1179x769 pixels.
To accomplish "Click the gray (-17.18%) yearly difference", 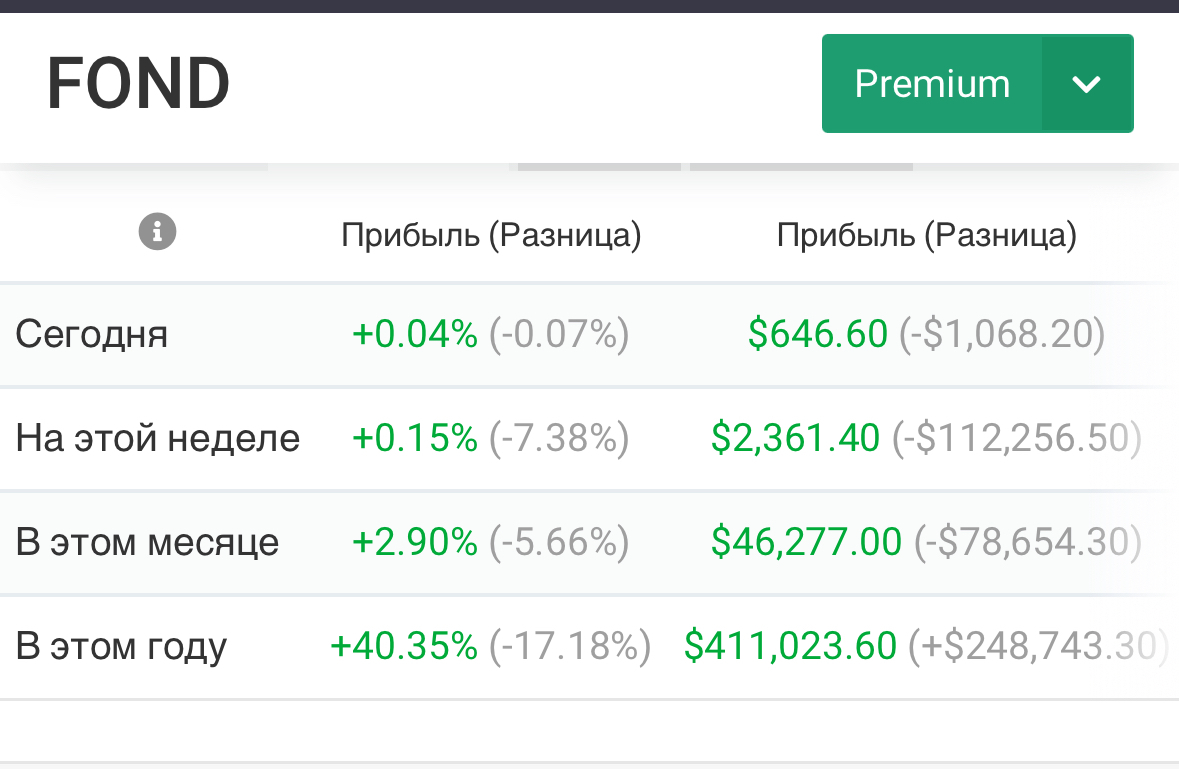I will click(x=570, y=646).
